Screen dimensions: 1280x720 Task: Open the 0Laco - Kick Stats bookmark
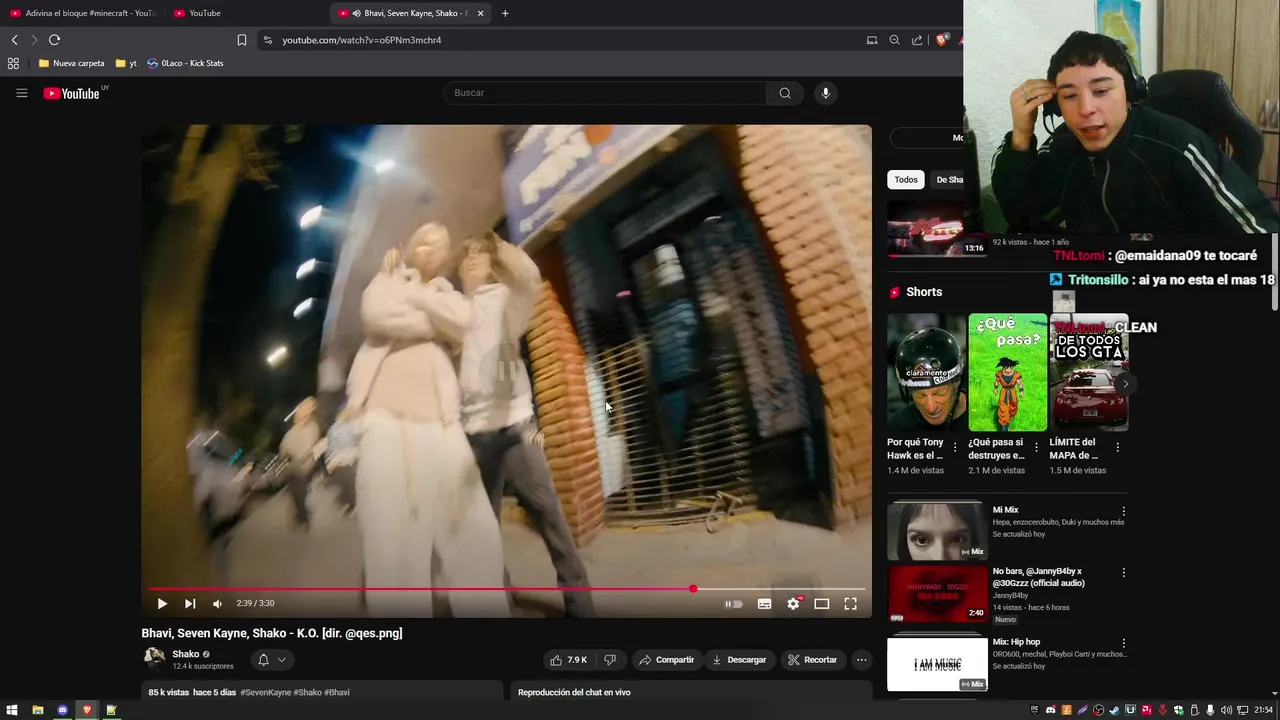coord(185,63)
